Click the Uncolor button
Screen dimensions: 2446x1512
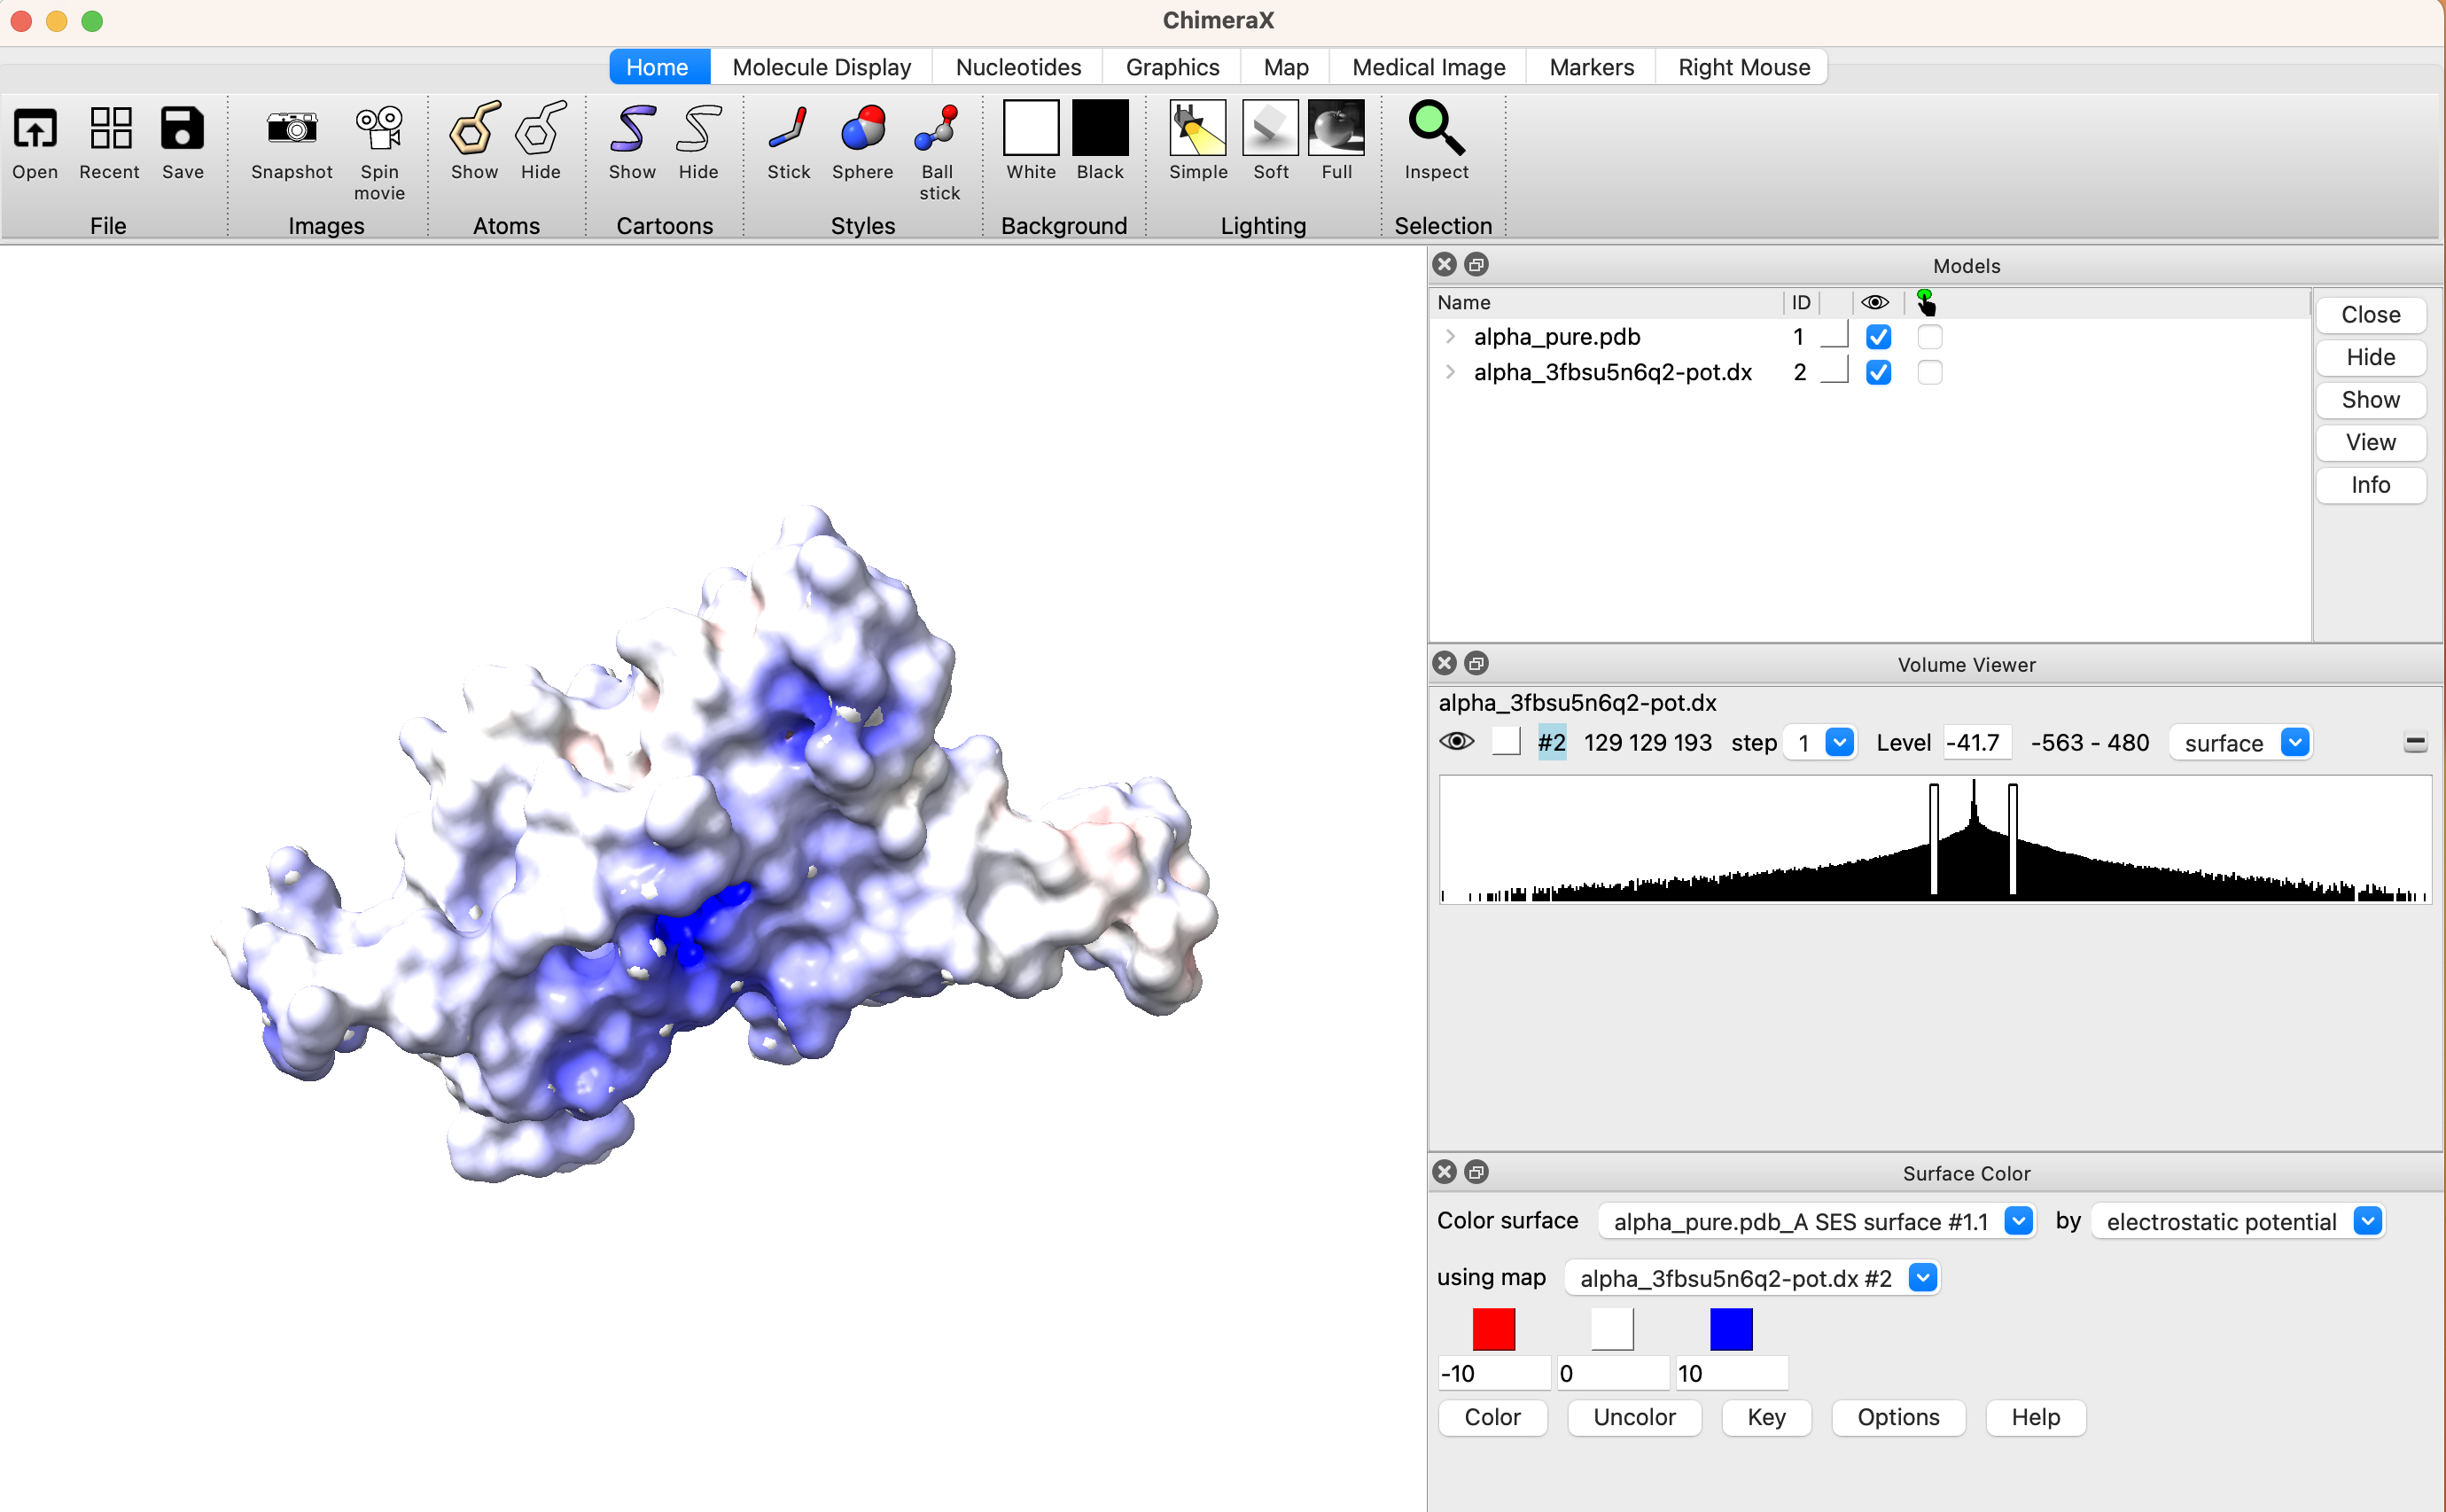coord(1634,1417)
